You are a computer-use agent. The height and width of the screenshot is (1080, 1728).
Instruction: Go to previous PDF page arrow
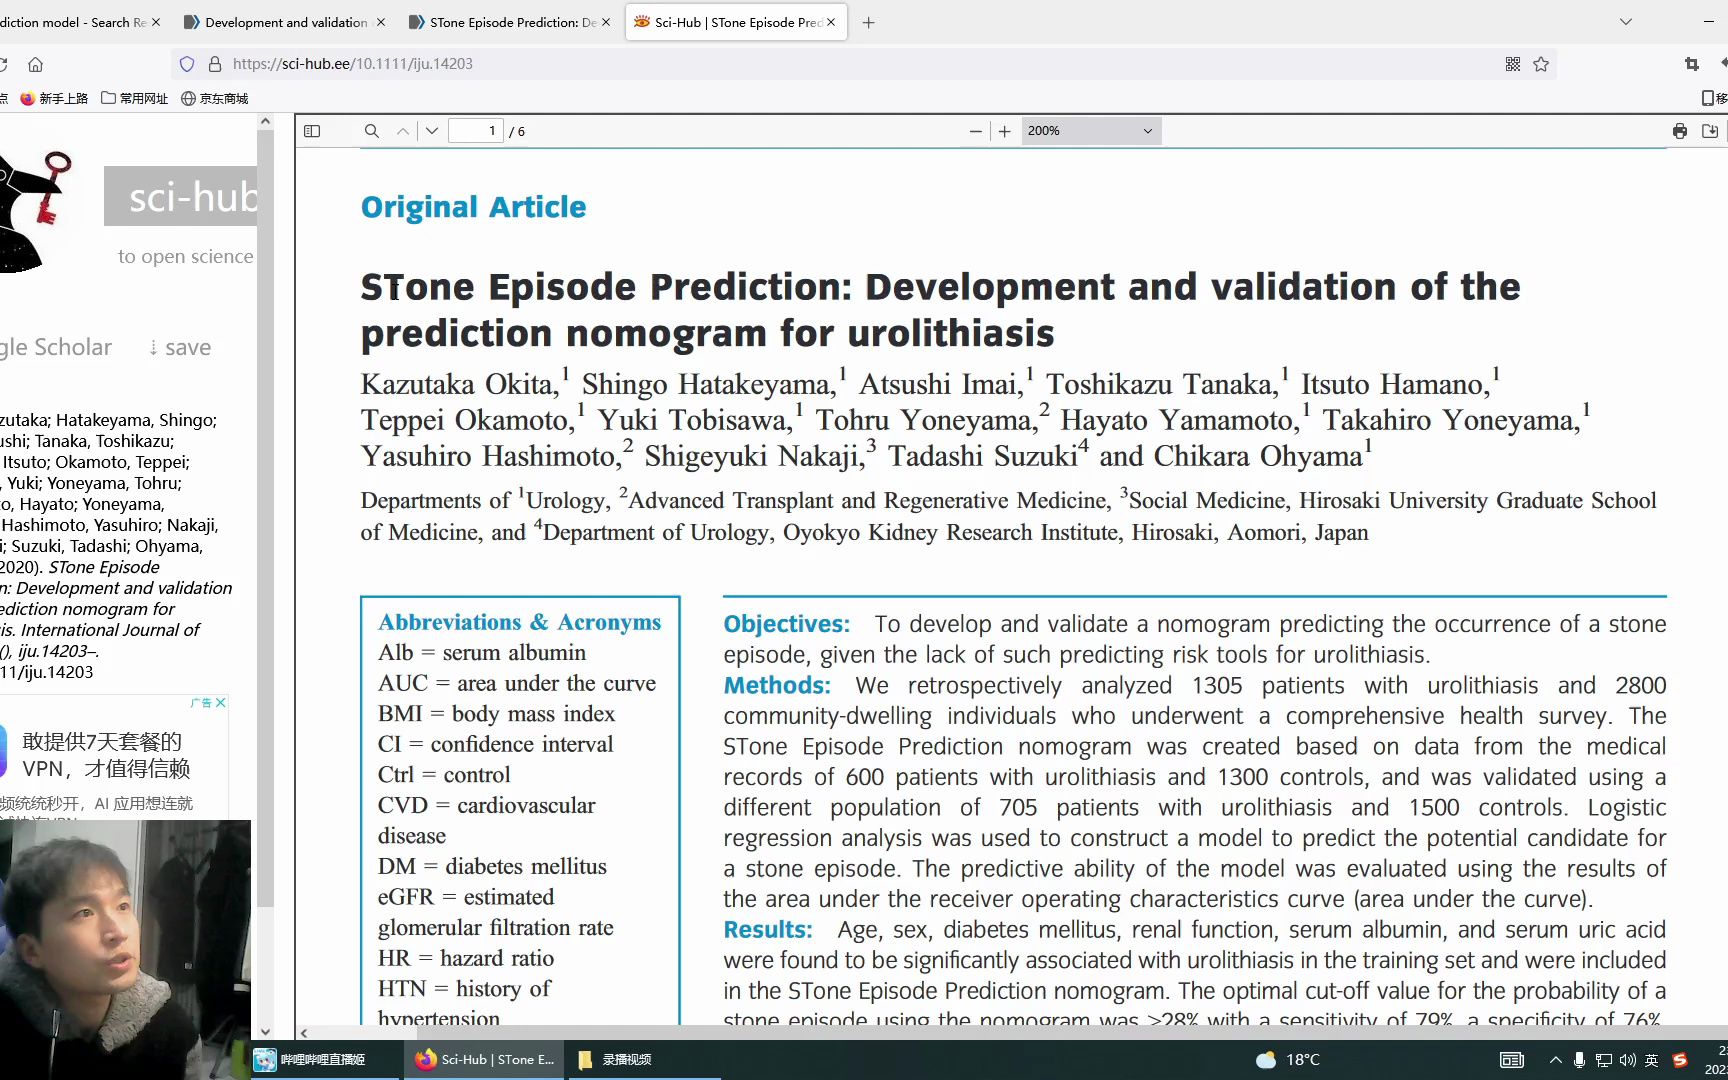[402, 131]
